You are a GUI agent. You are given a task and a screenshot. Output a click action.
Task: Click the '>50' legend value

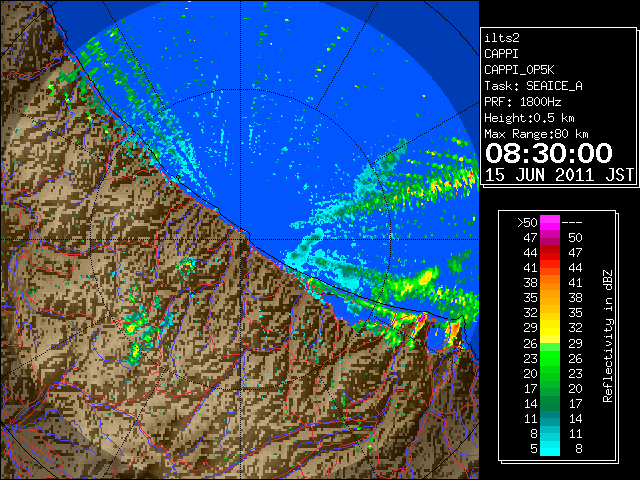click(527, 223)
